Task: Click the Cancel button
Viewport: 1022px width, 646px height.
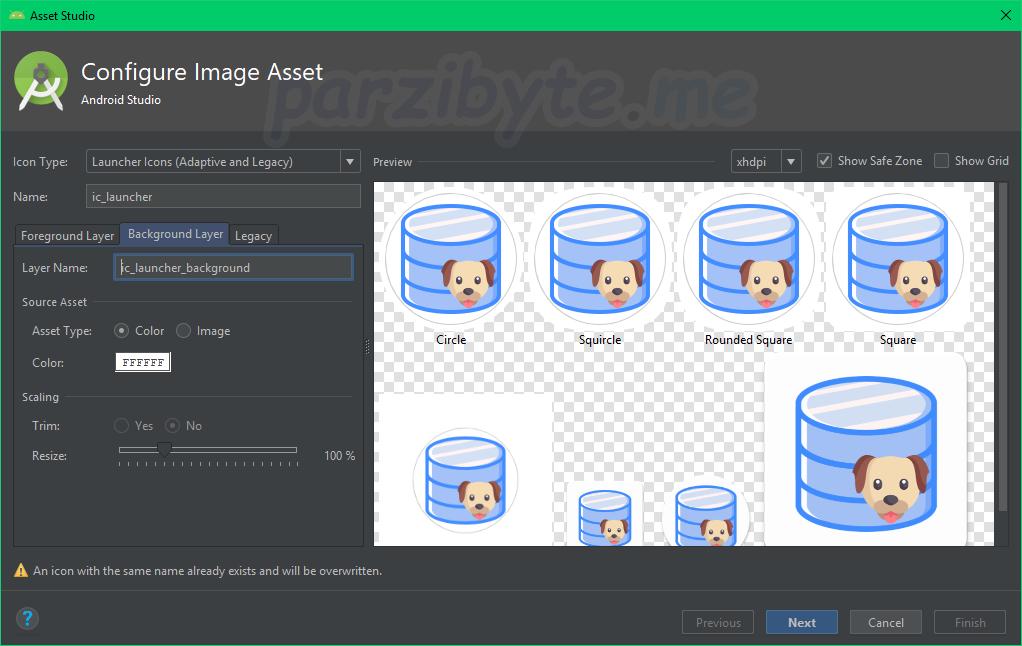Action: [x=885, y=622]
